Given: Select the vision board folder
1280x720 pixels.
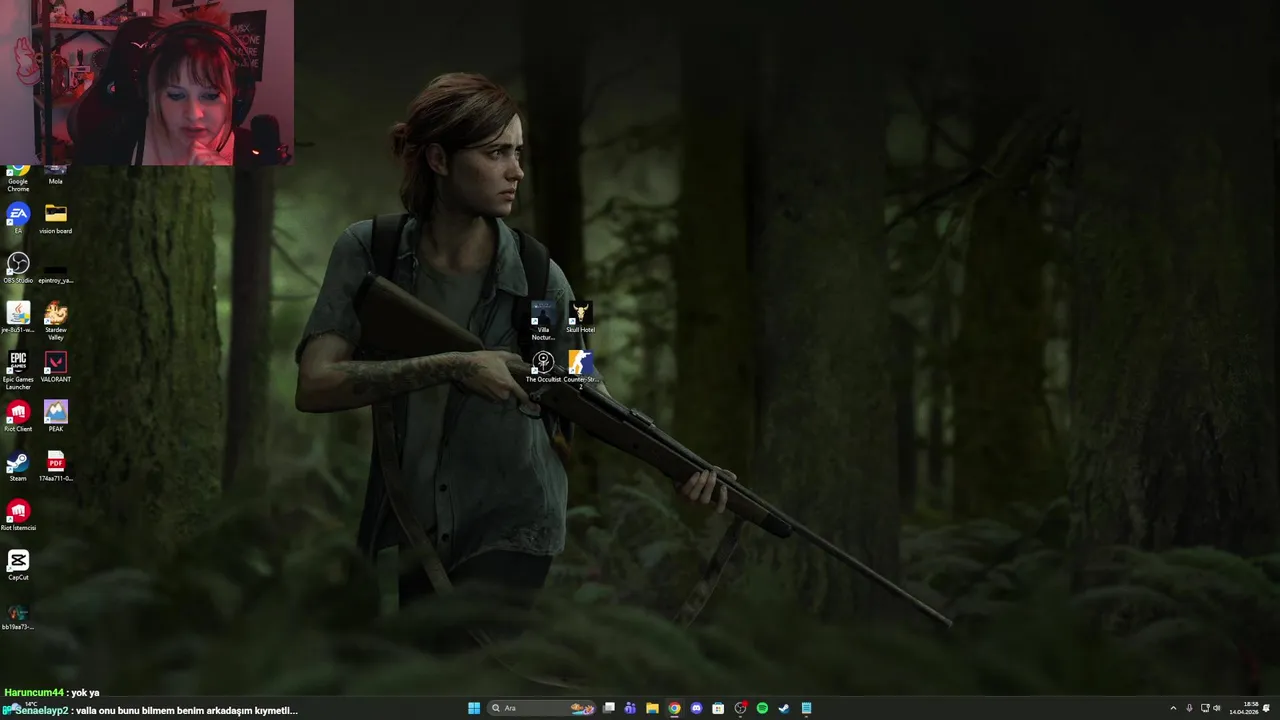Looking at the screenshot, I should tap(56, 218).
